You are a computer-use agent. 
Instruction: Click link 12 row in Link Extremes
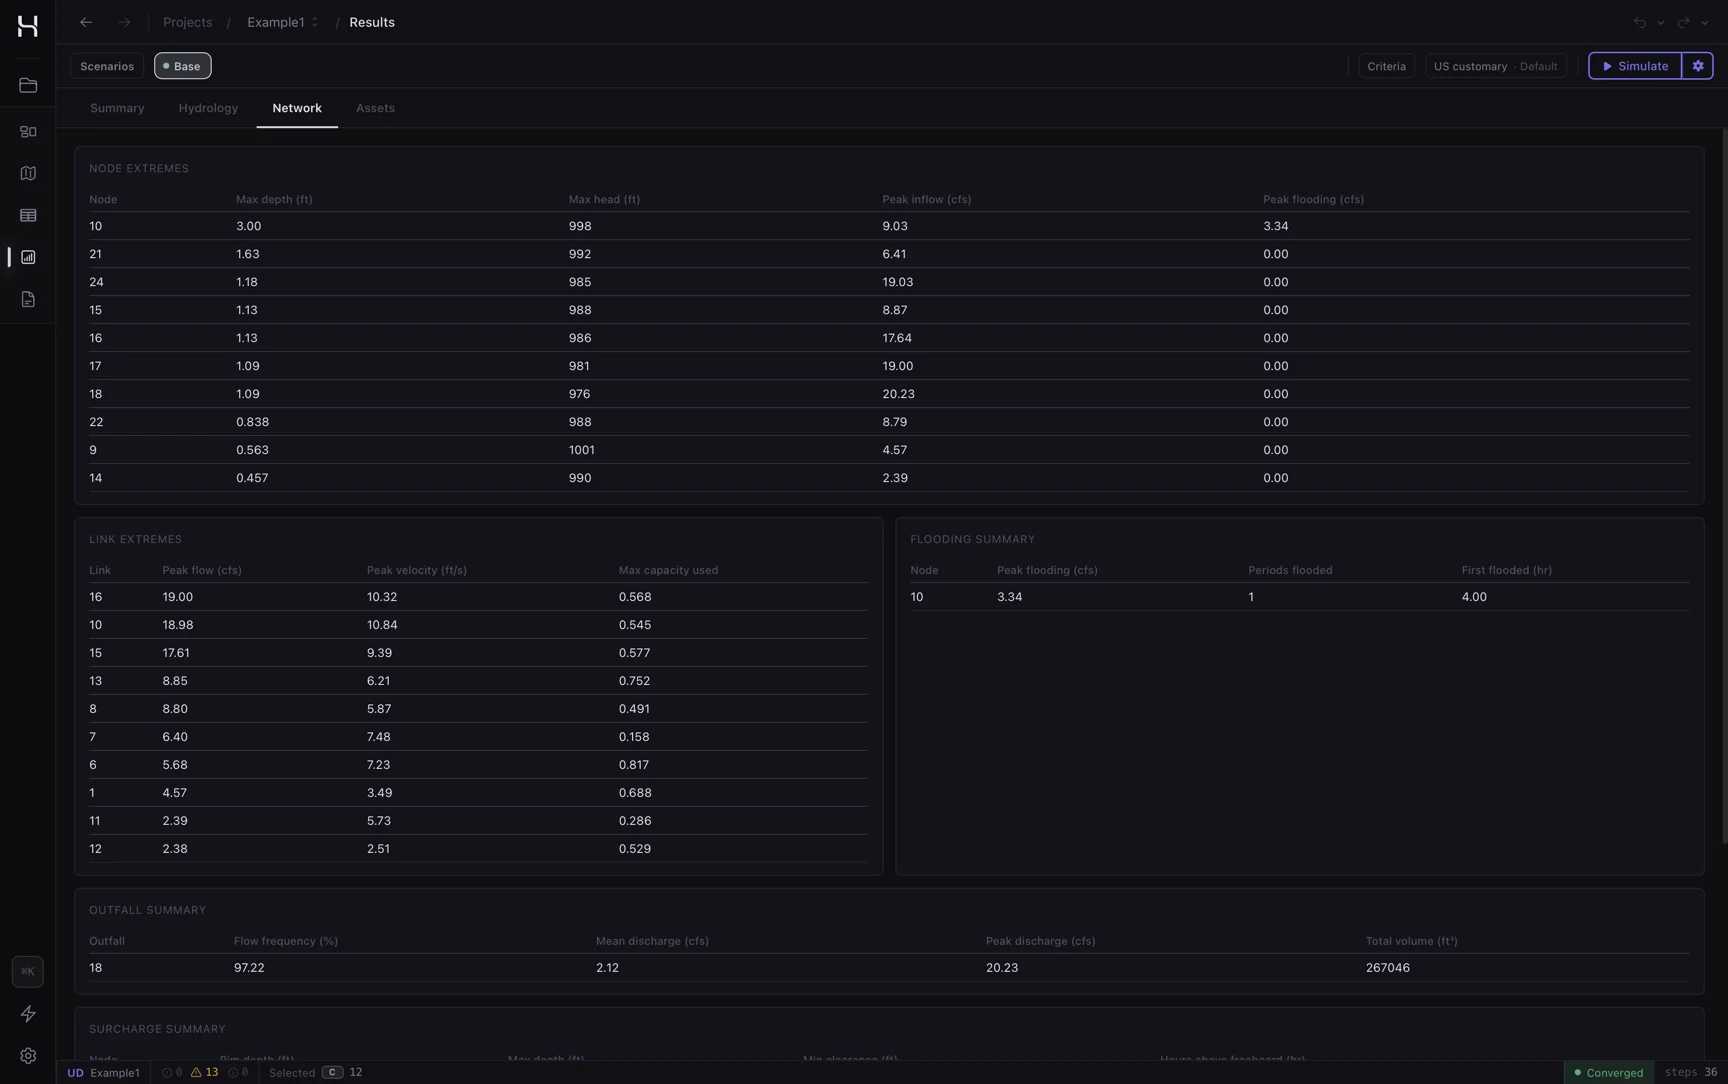pos(478,849)
